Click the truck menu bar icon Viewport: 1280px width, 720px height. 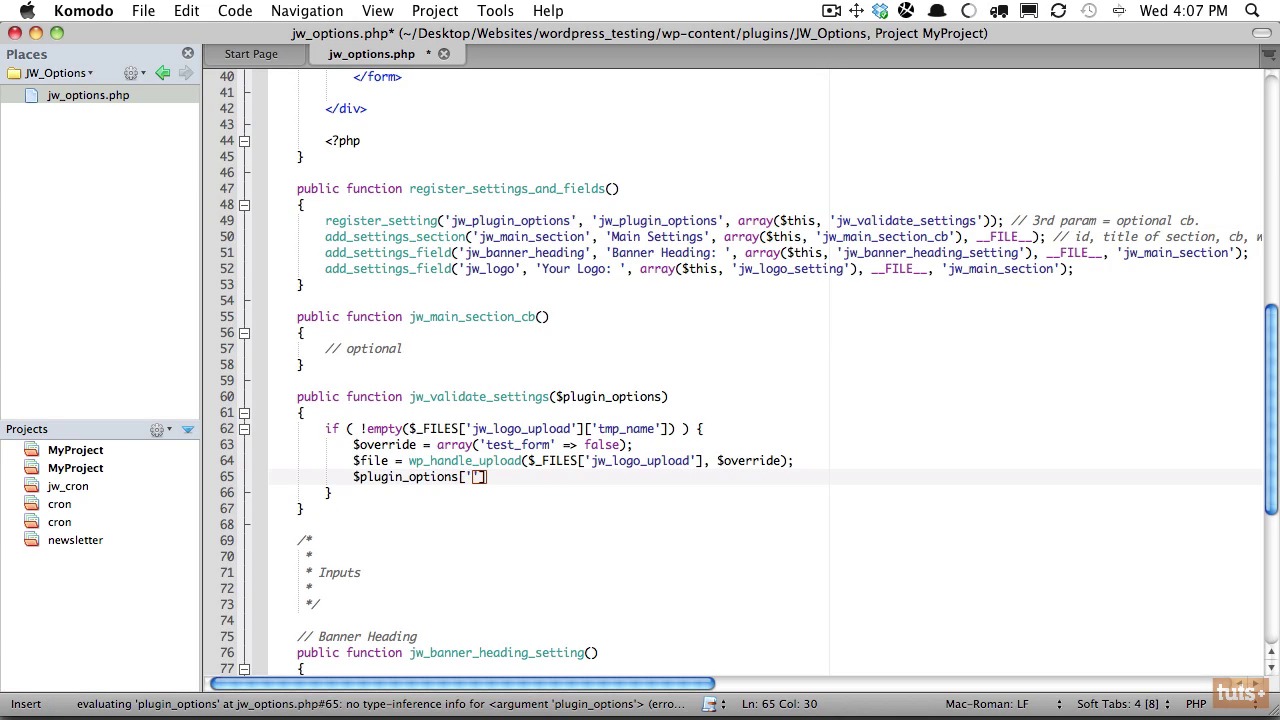click(x=999, y=11)
